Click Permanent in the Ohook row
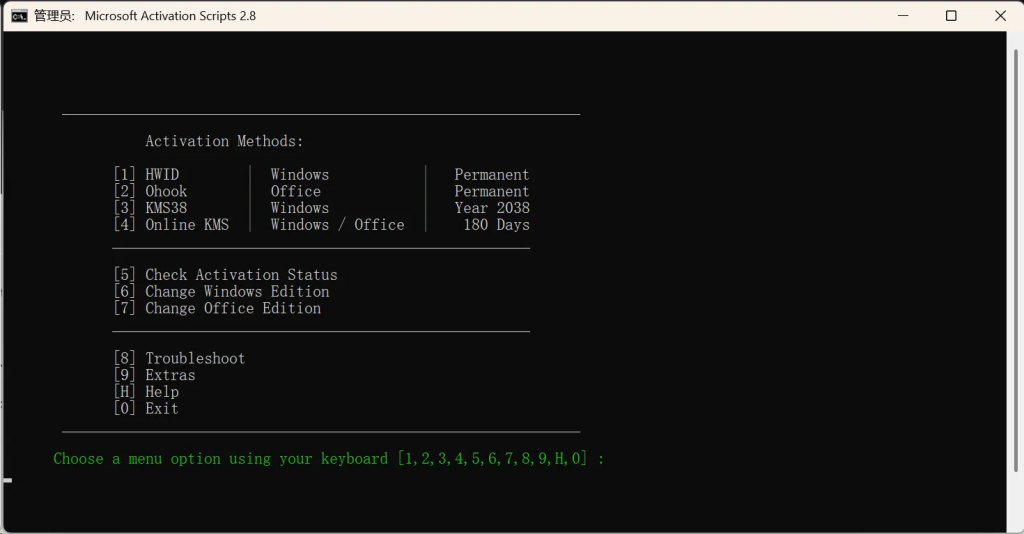 point(492,191)
